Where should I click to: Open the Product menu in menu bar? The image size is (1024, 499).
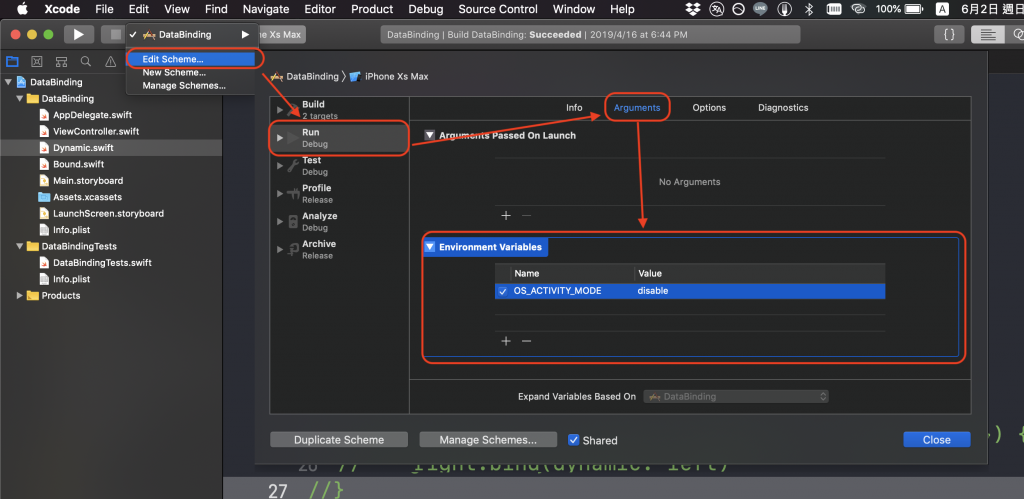pyautogui.click(x=372, y=9)
